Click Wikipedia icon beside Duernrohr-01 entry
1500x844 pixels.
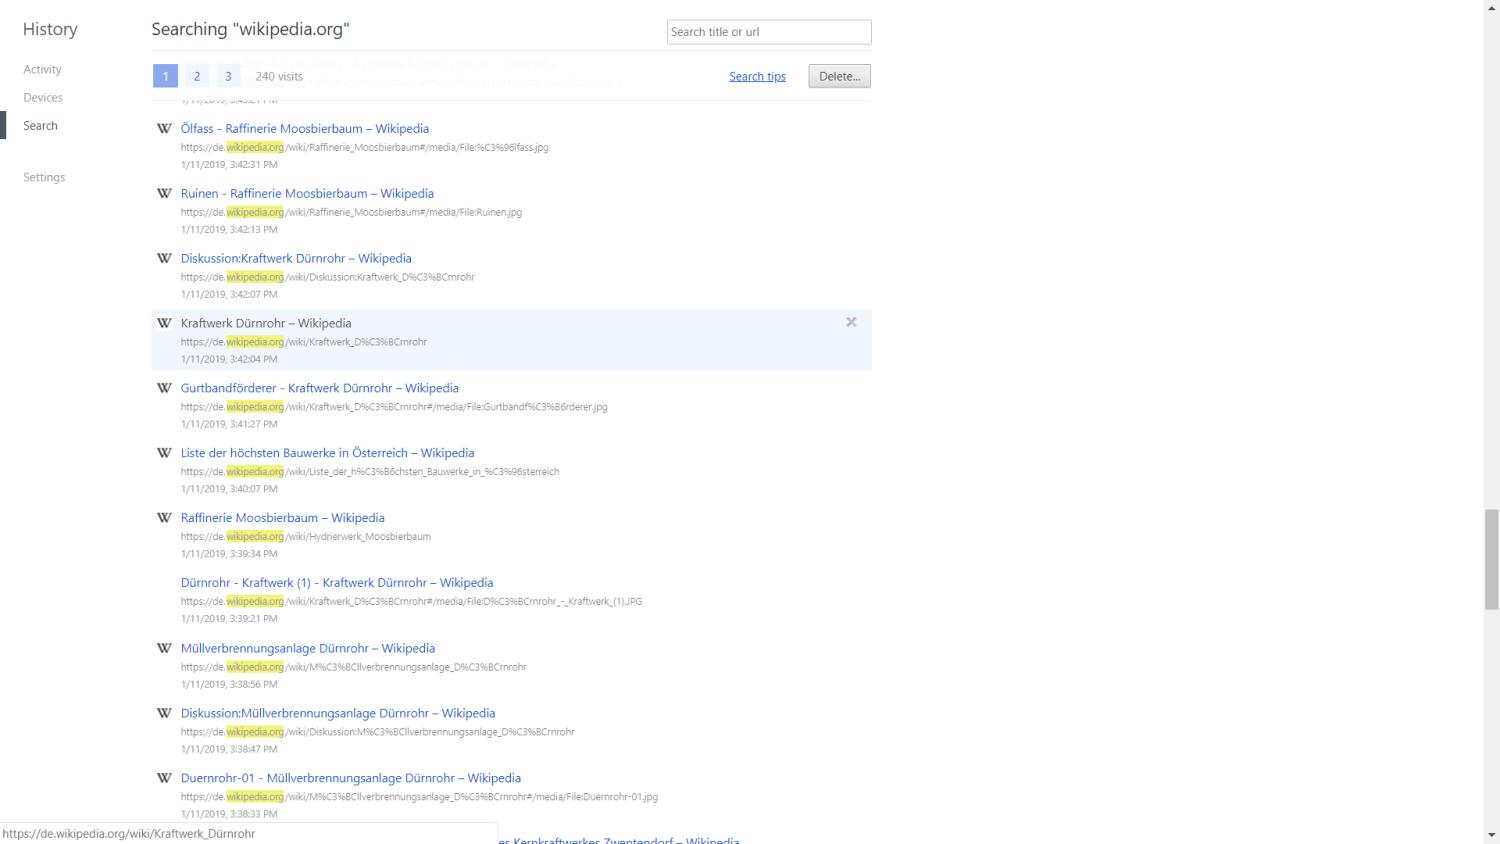pos(164,778)
